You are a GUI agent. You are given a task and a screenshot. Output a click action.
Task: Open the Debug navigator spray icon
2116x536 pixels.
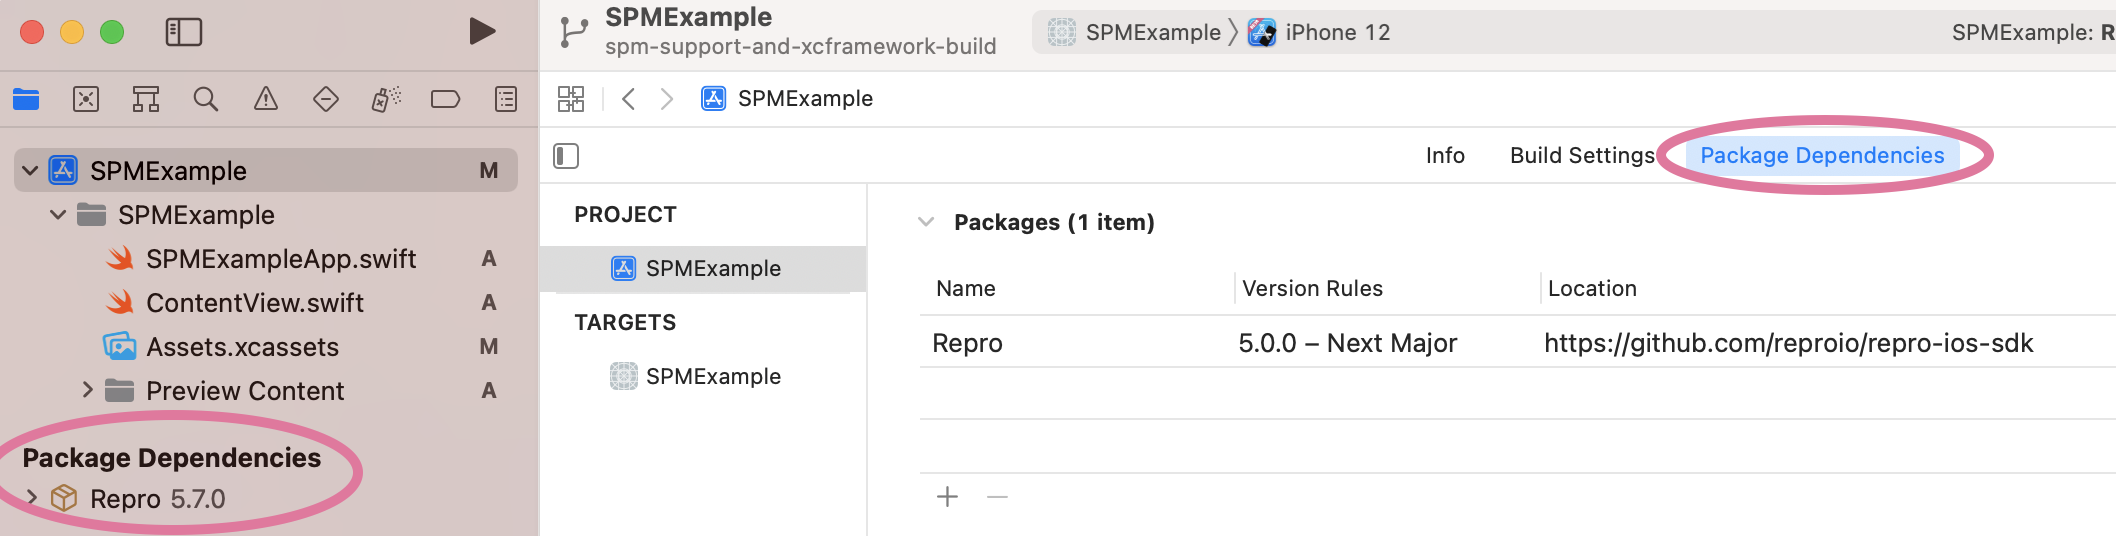[386, 99]
